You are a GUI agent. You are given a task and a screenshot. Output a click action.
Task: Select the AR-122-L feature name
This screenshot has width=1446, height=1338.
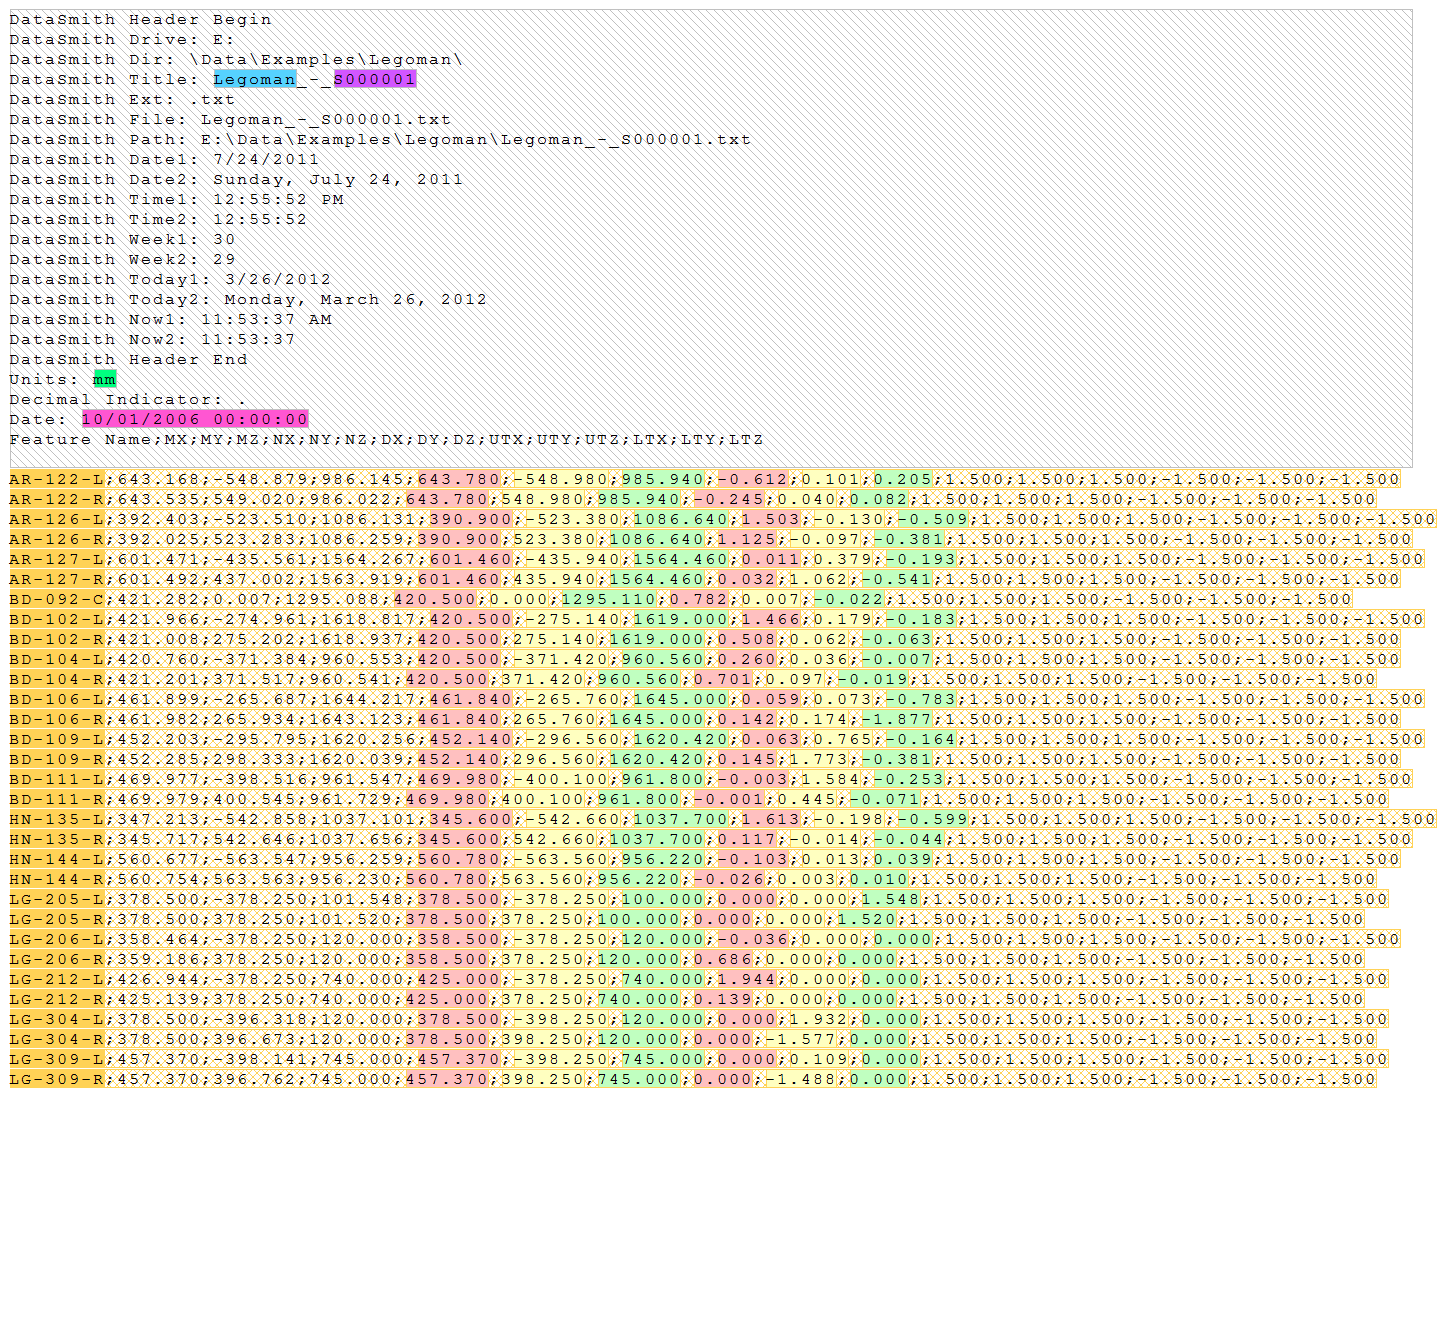tap(57, 479)
